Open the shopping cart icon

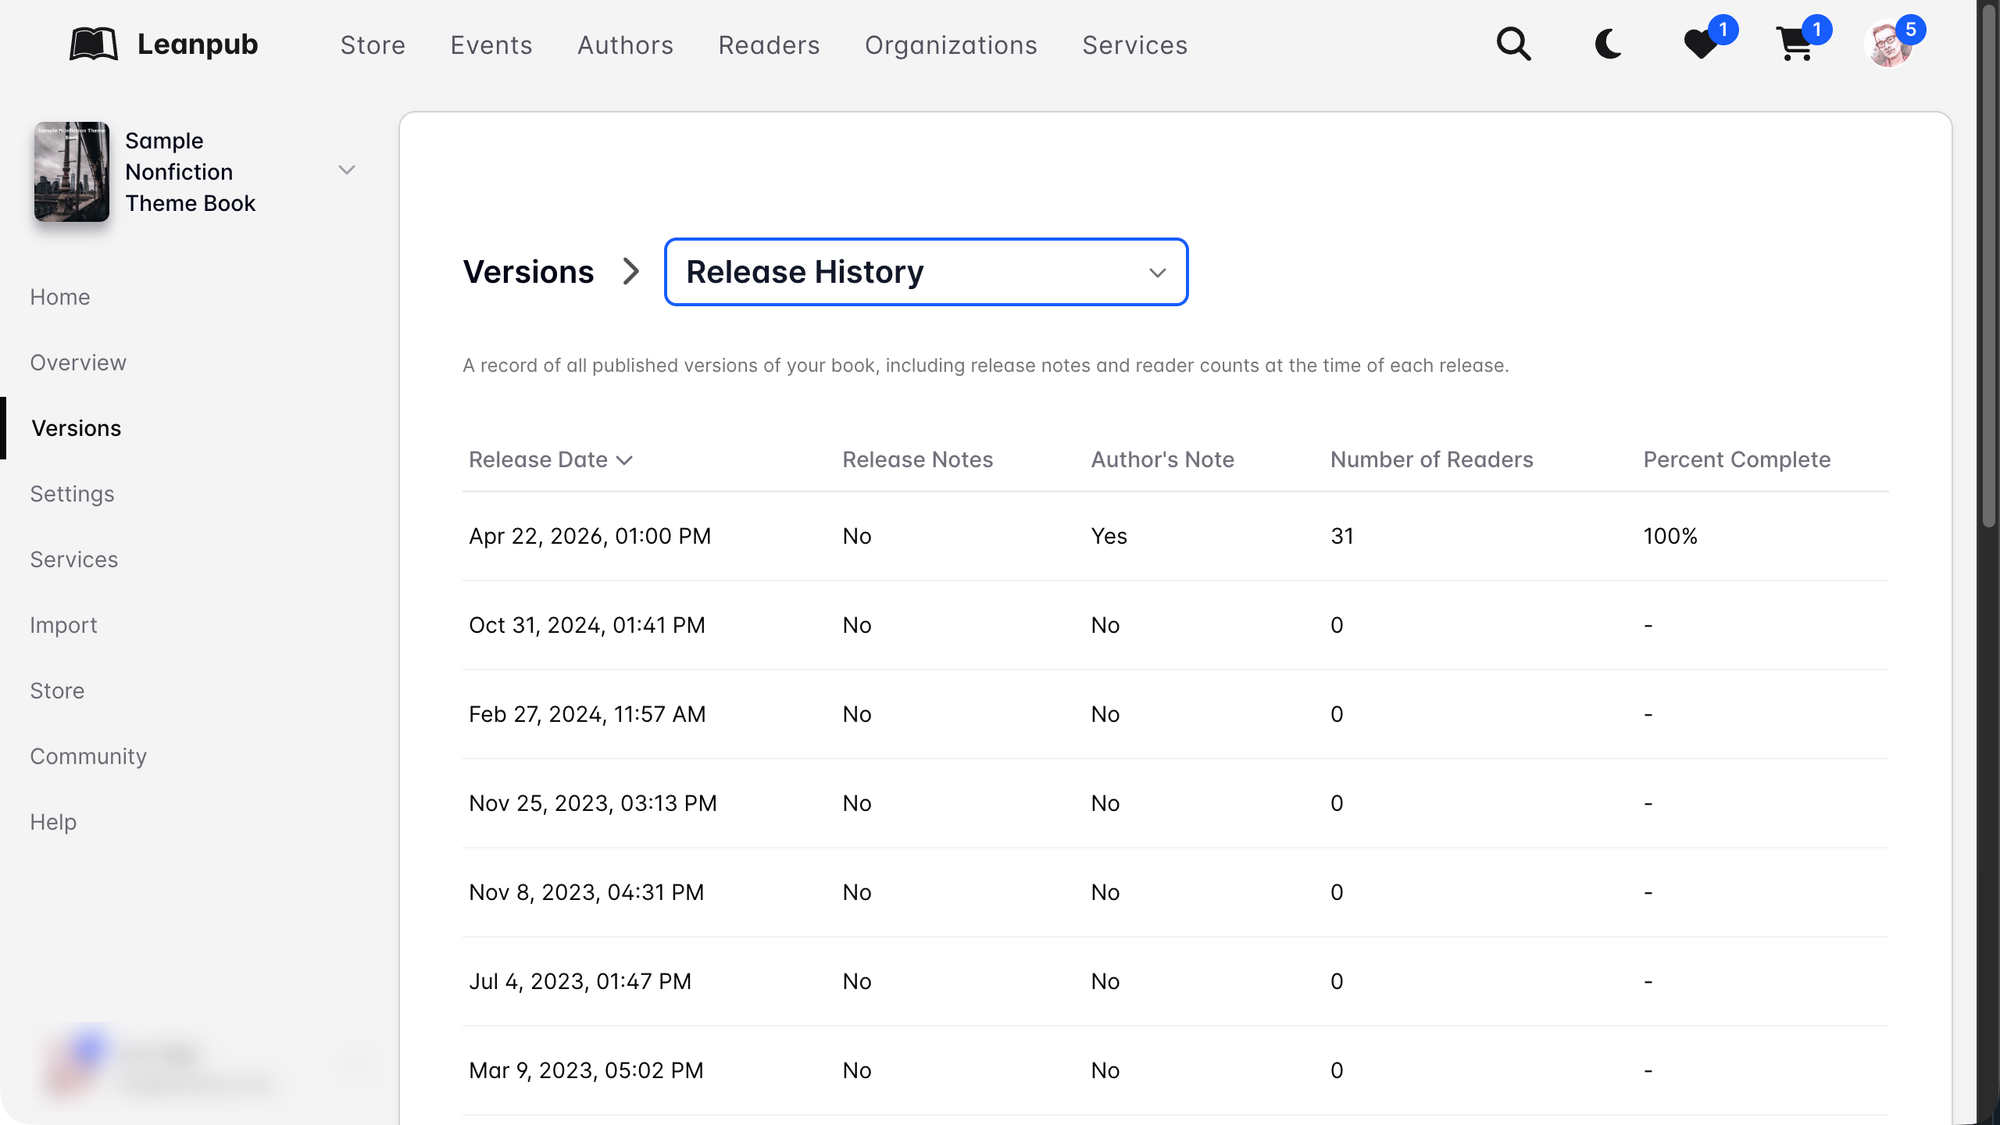click(x=1795, y=44)
